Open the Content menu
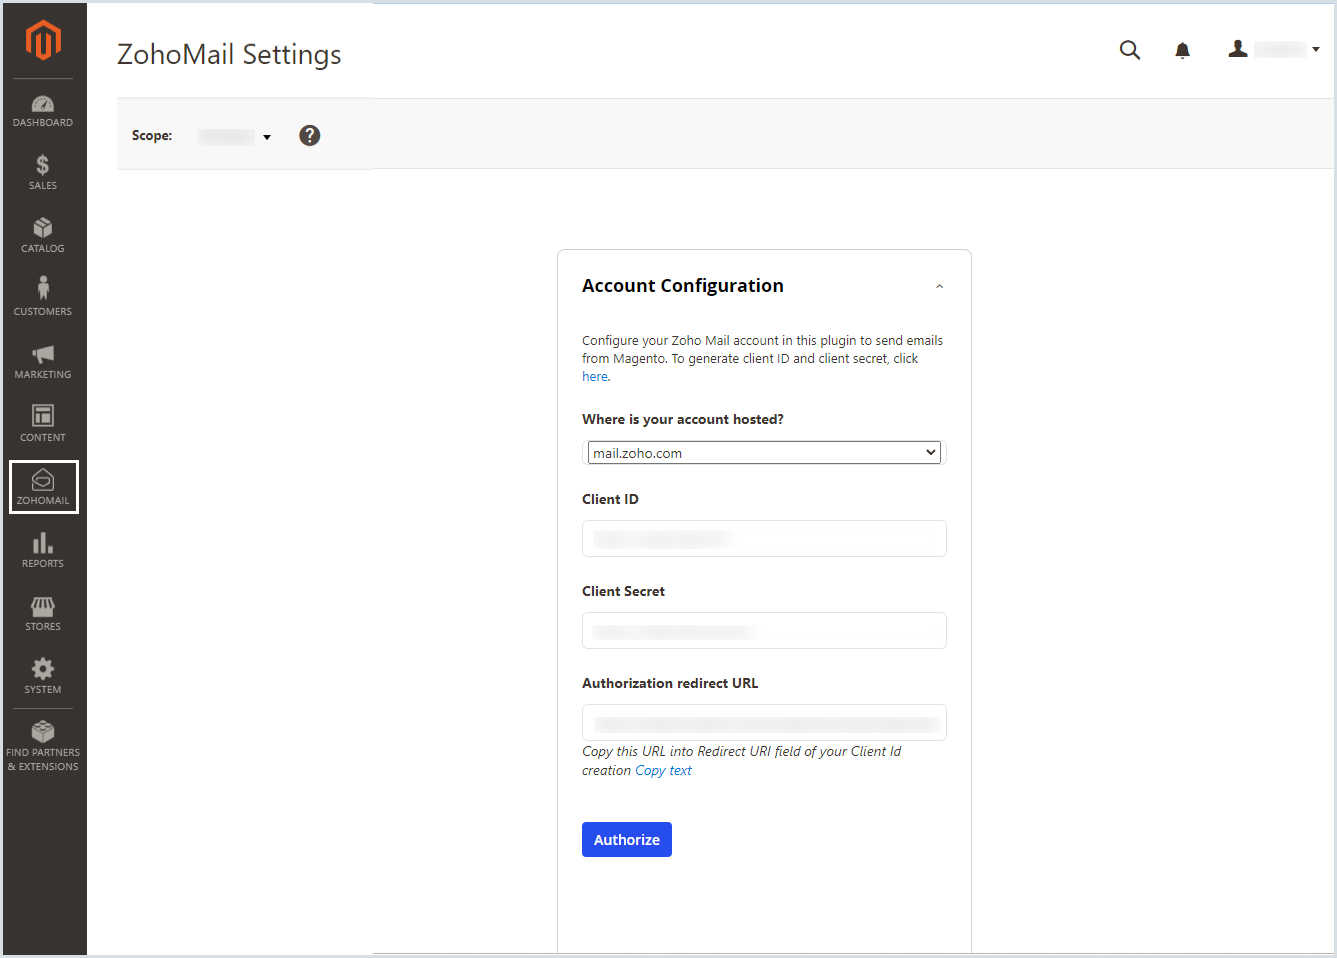1337x958 pixels. 43,424
